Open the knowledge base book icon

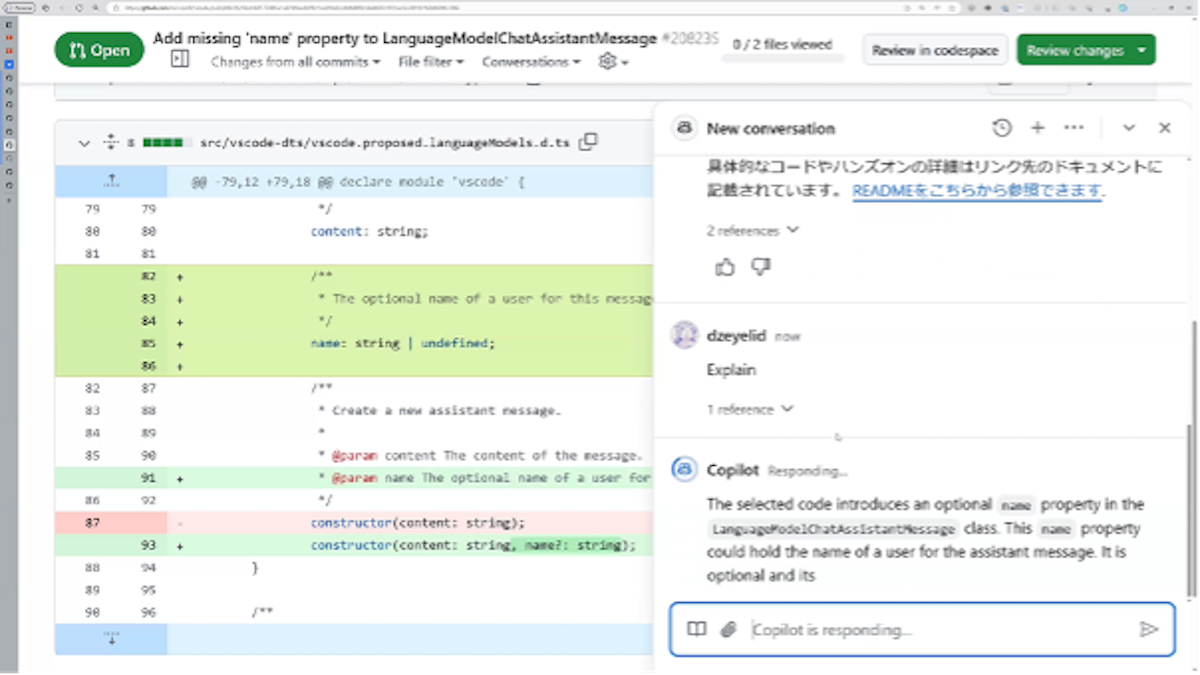click(697, 629)
